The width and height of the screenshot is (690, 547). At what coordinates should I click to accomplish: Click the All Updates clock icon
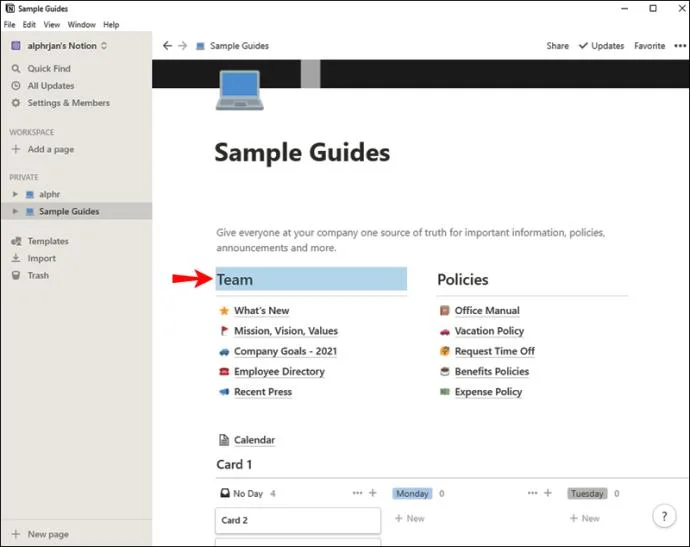point(16,86)
